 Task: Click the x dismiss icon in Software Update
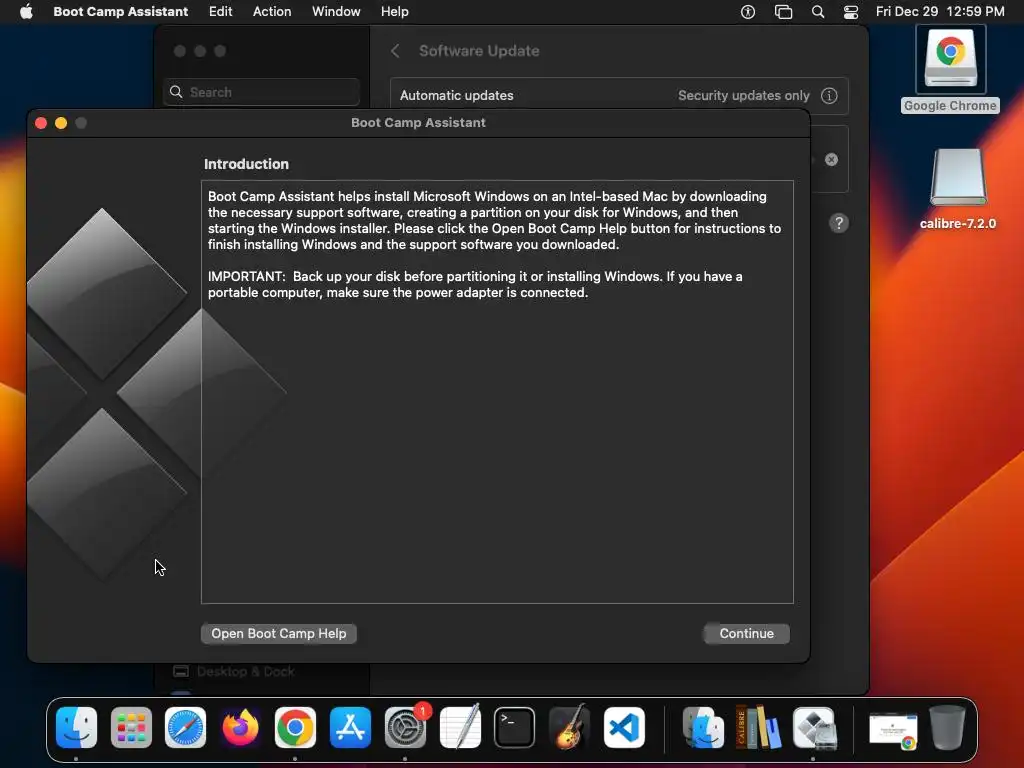(831, 159)
